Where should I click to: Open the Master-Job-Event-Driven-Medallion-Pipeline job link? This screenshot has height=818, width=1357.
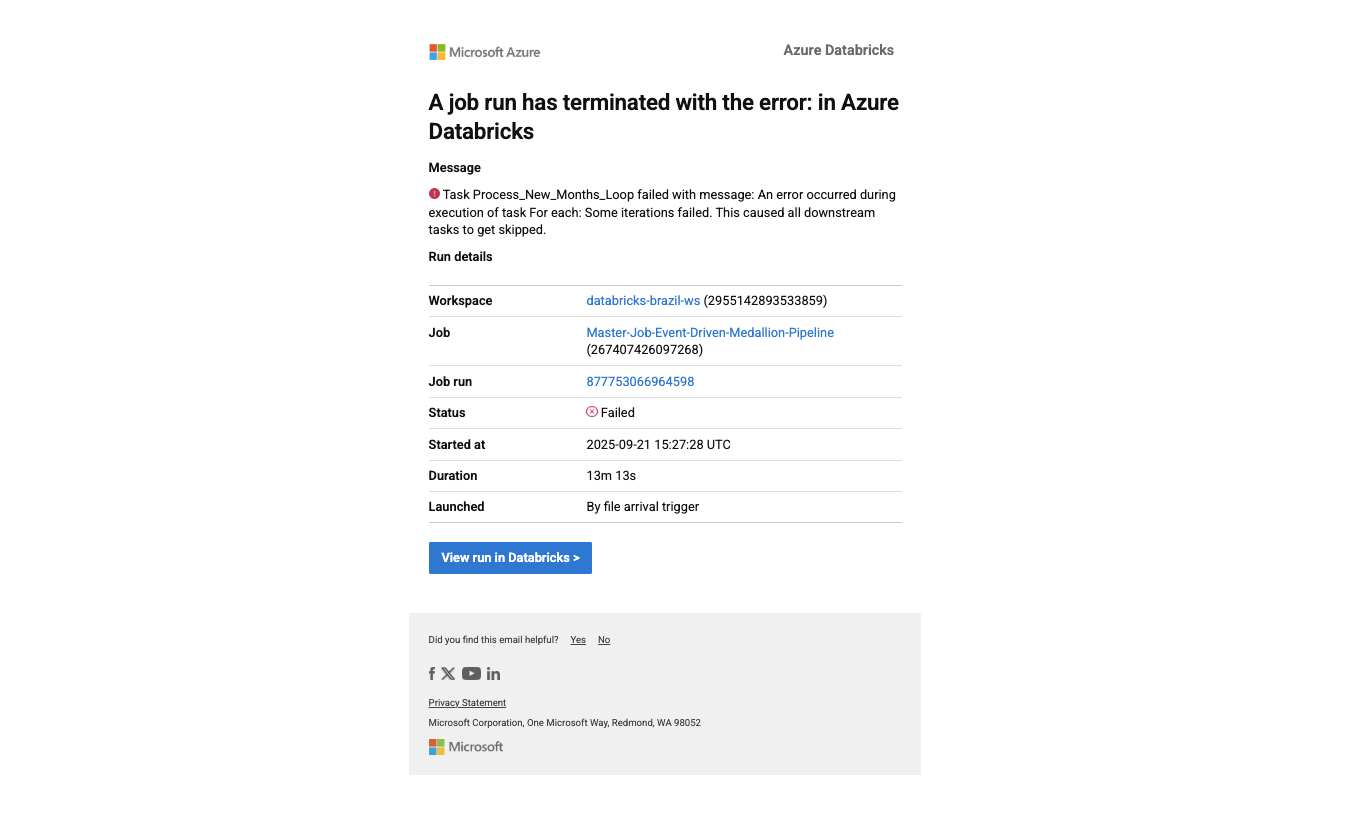[x=710, y=333]
